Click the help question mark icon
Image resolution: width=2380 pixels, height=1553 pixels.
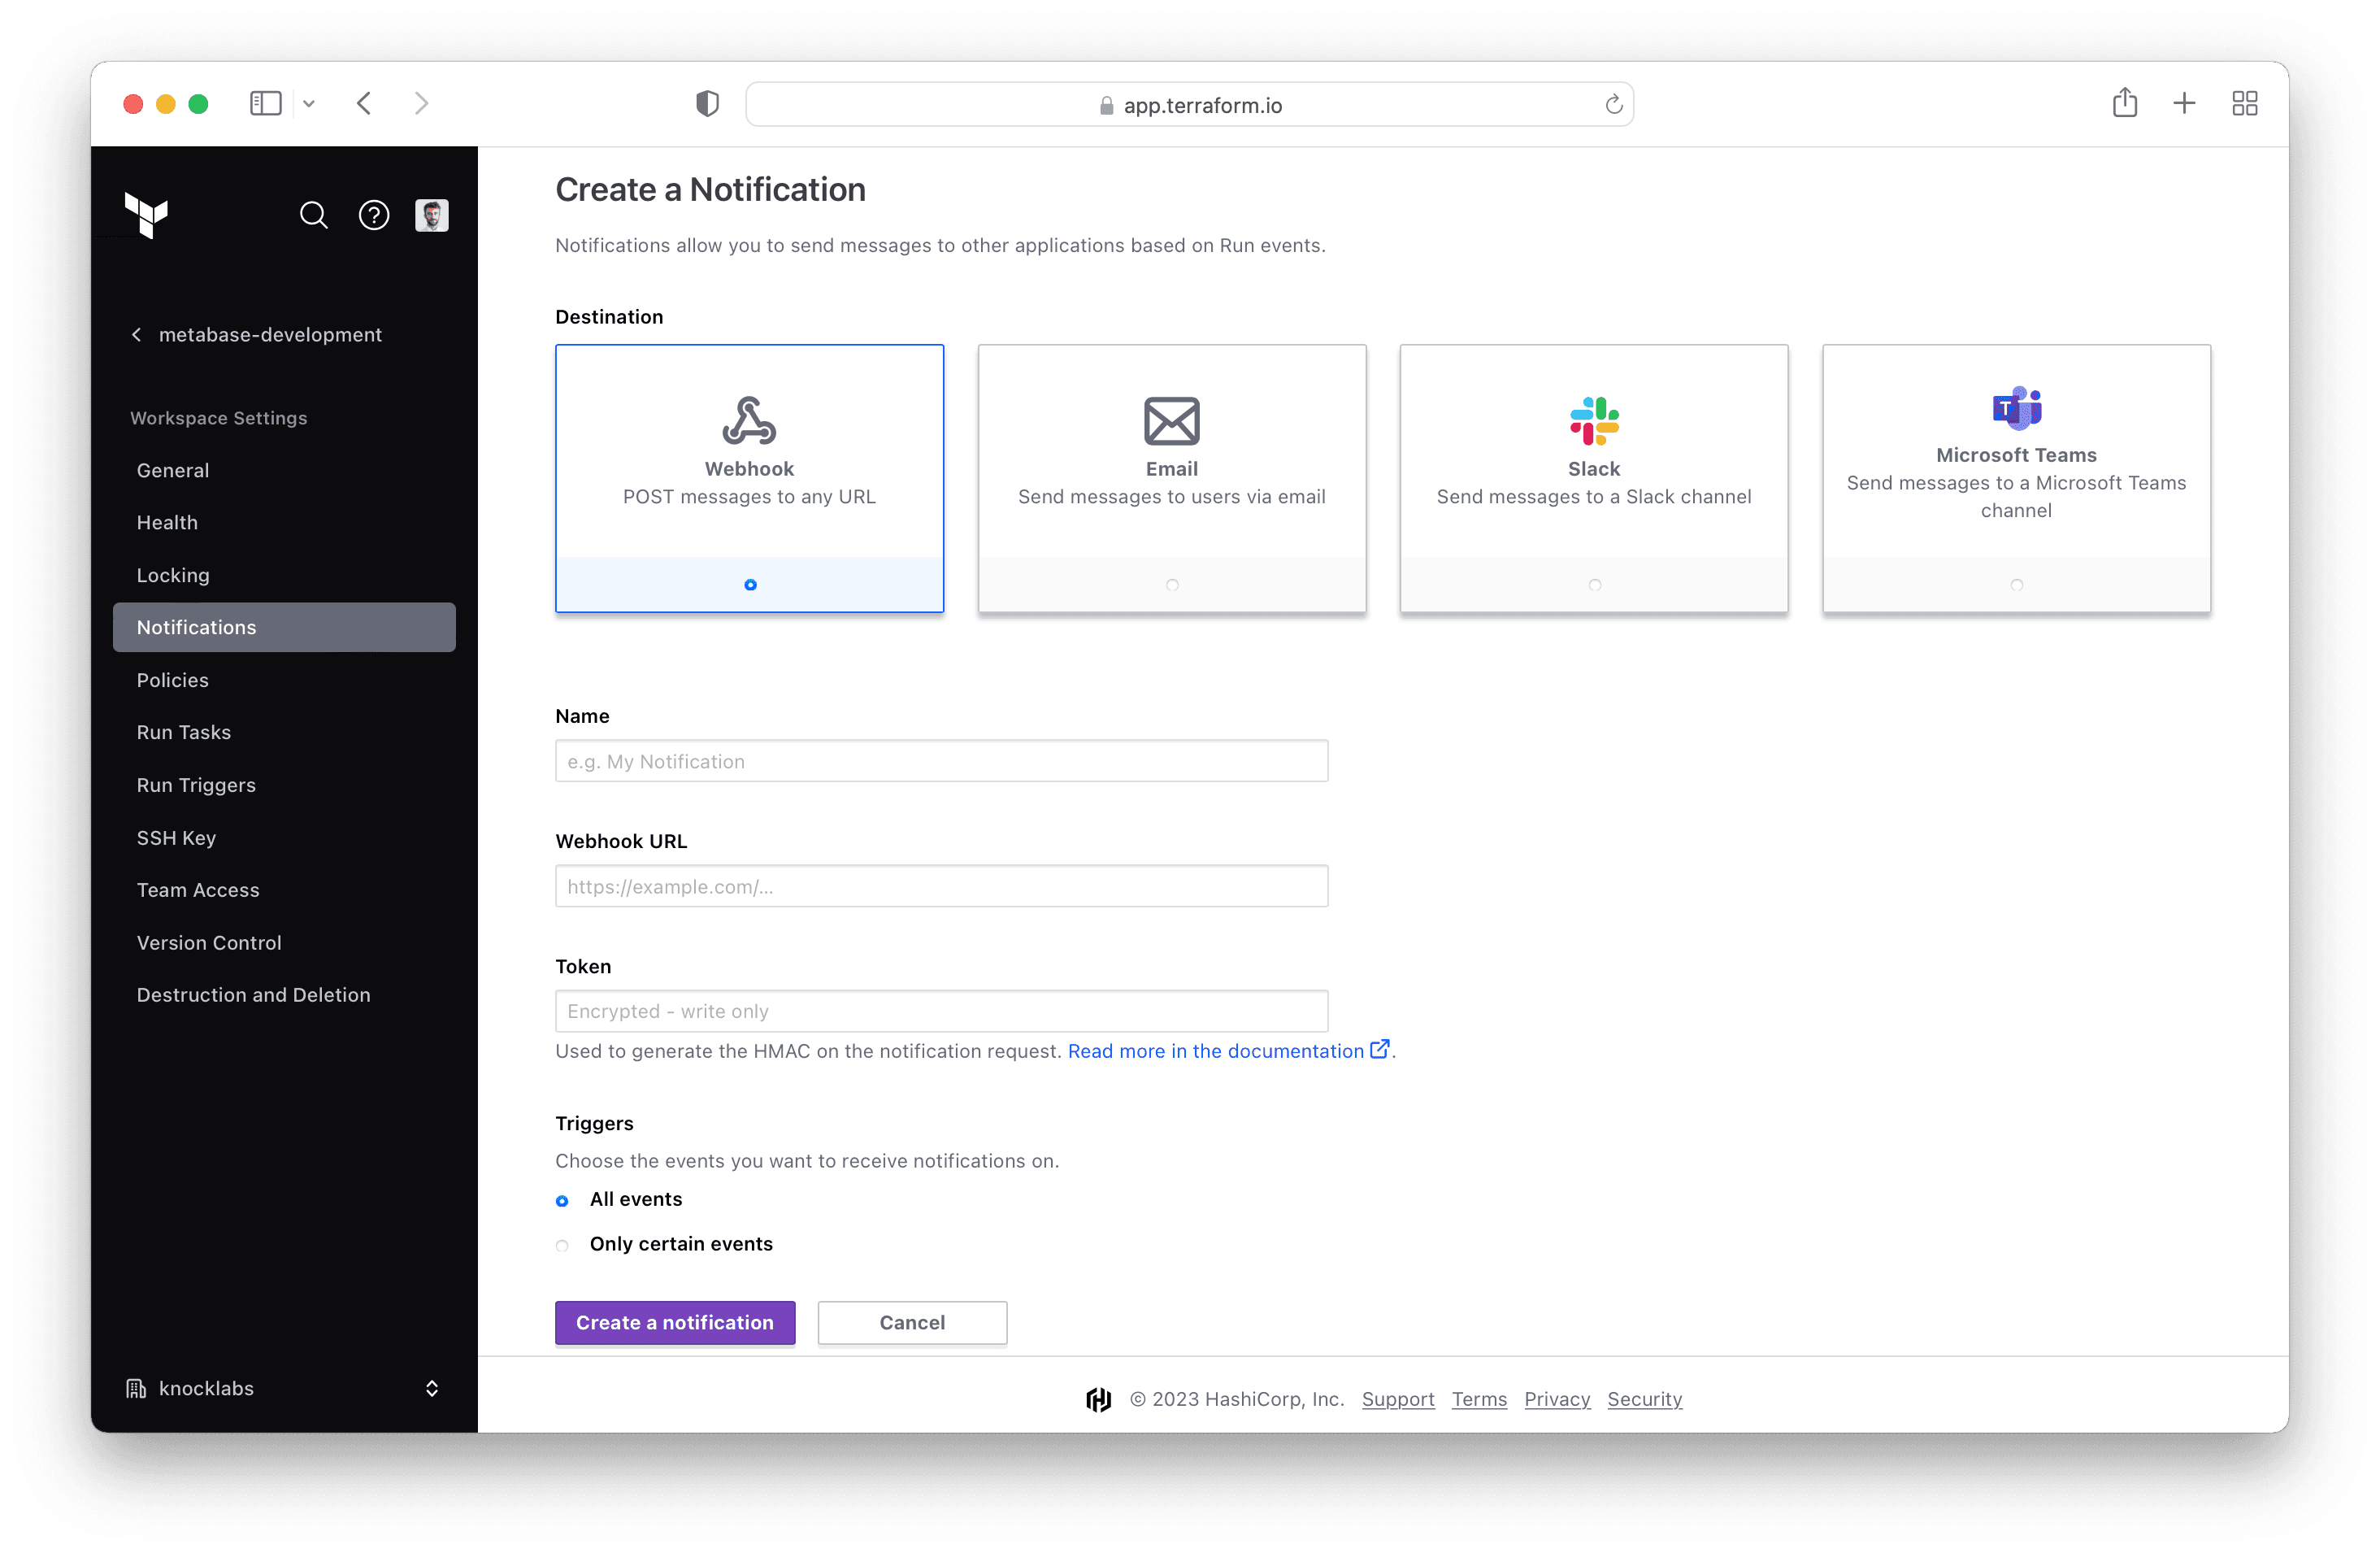pos(373,215)
